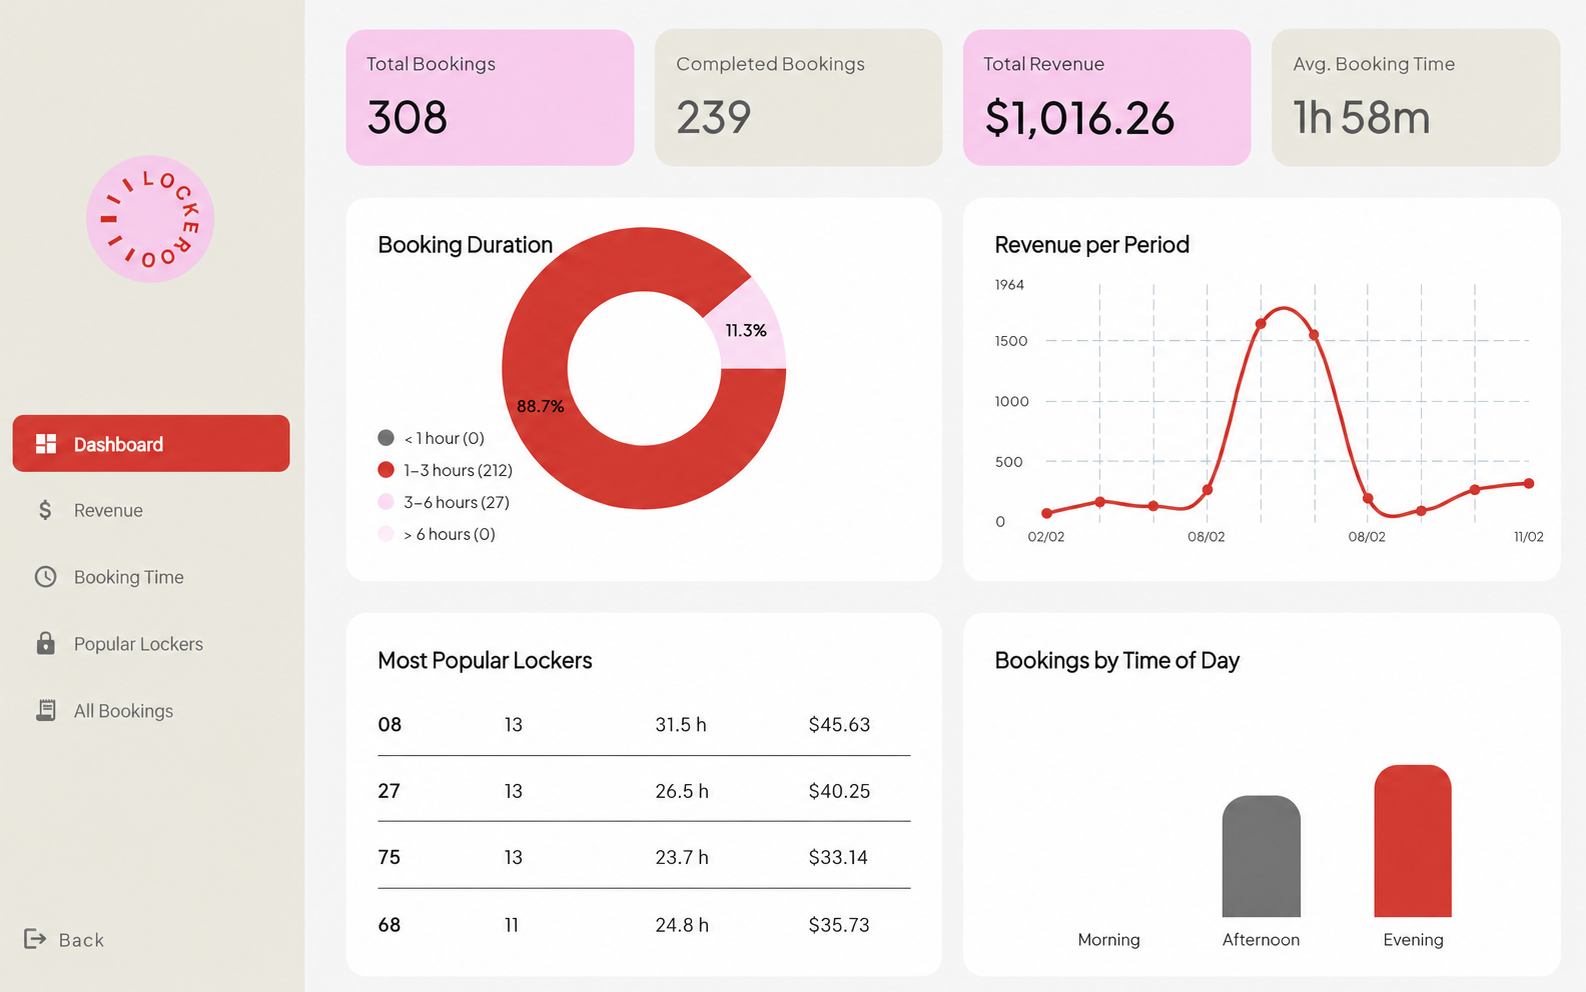Click the Morning axis label
The height and width of the screenshot is (992, 1586).
coord(1109,940)
